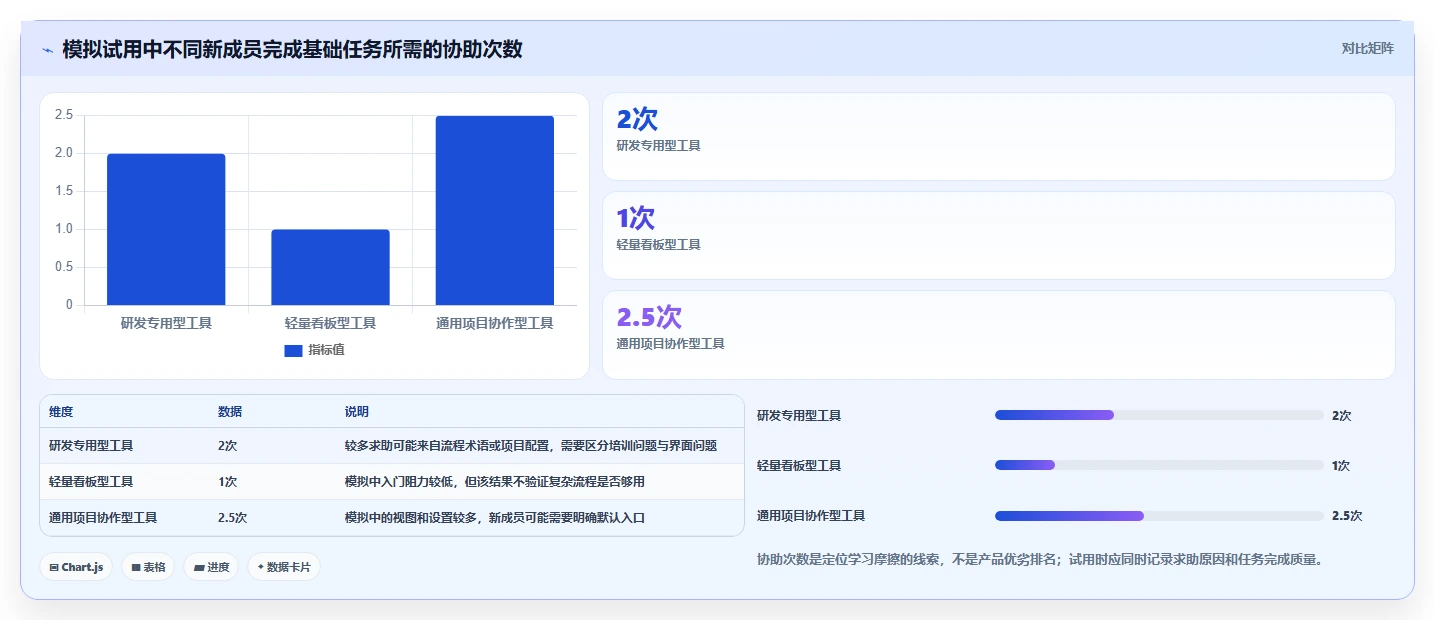Click the 轻量看板型工具 progress bar
The height and width of the screenshot is (620, 1435).
(1159, 465)
